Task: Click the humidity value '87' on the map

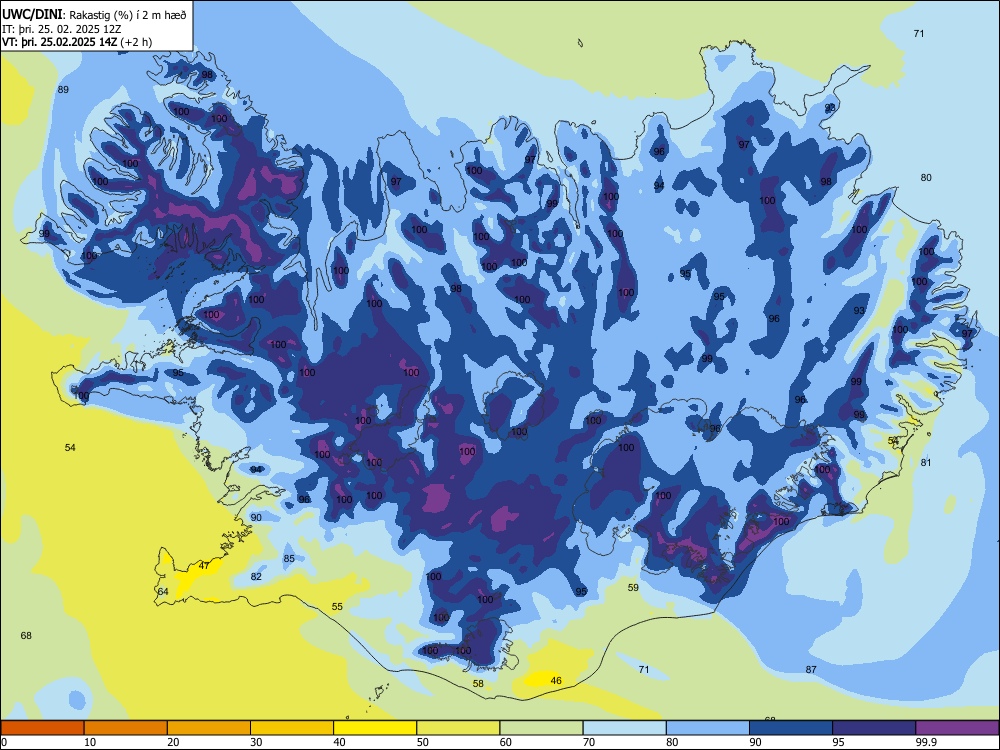Action: point(811,670)
